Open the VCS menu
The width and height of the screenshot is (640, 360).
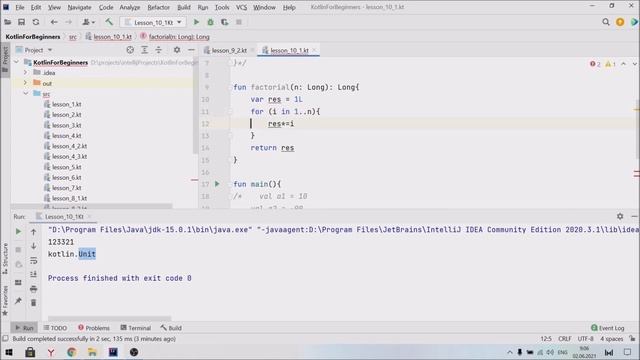click(241, 7)
